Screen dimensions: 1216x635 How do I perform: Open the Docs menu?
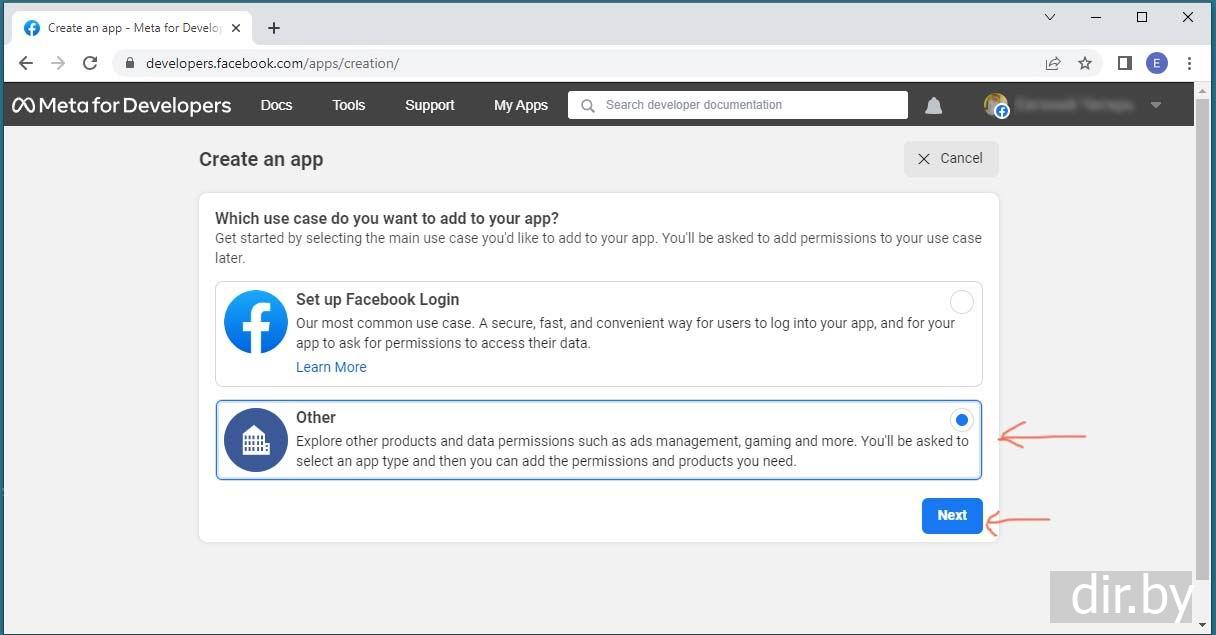pyautogui.click(x=276, y=105)
